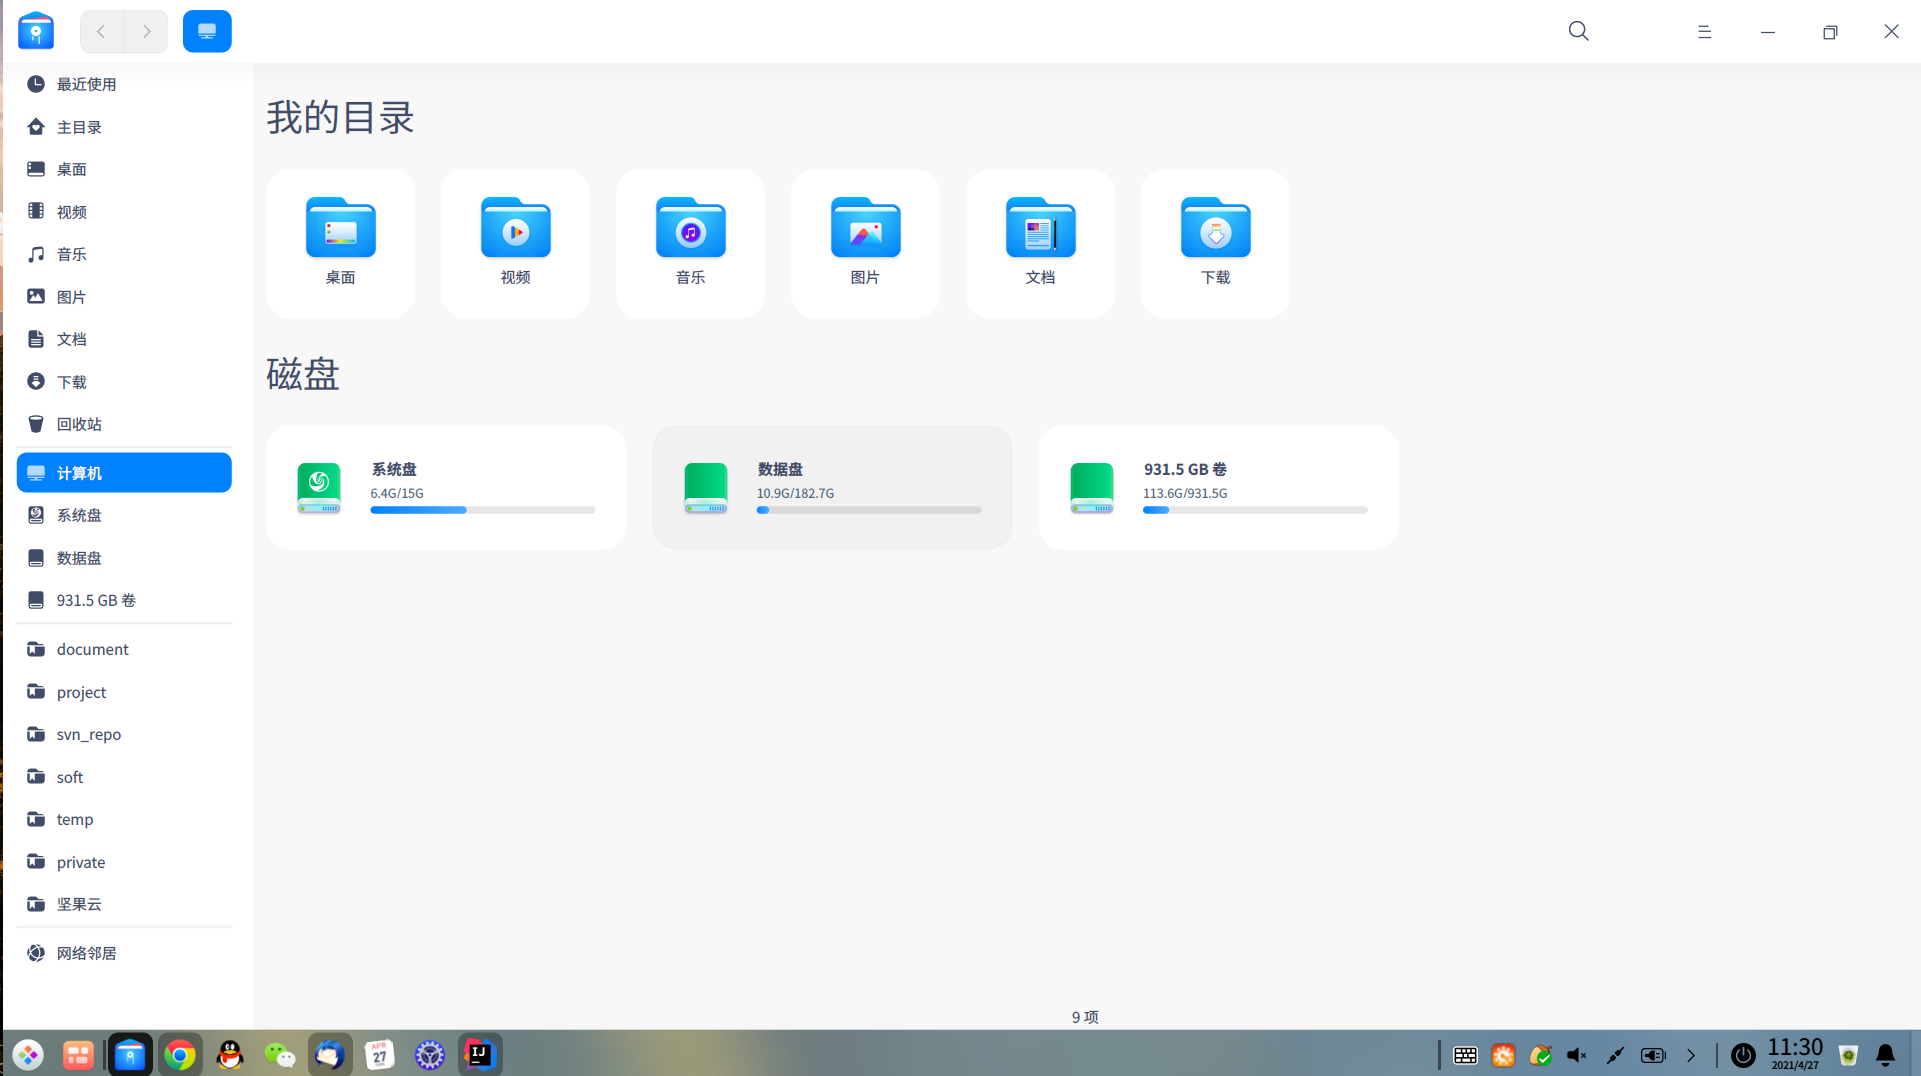
Task: Click the orange square tray icon
Action: [x=1503, y=1055]
